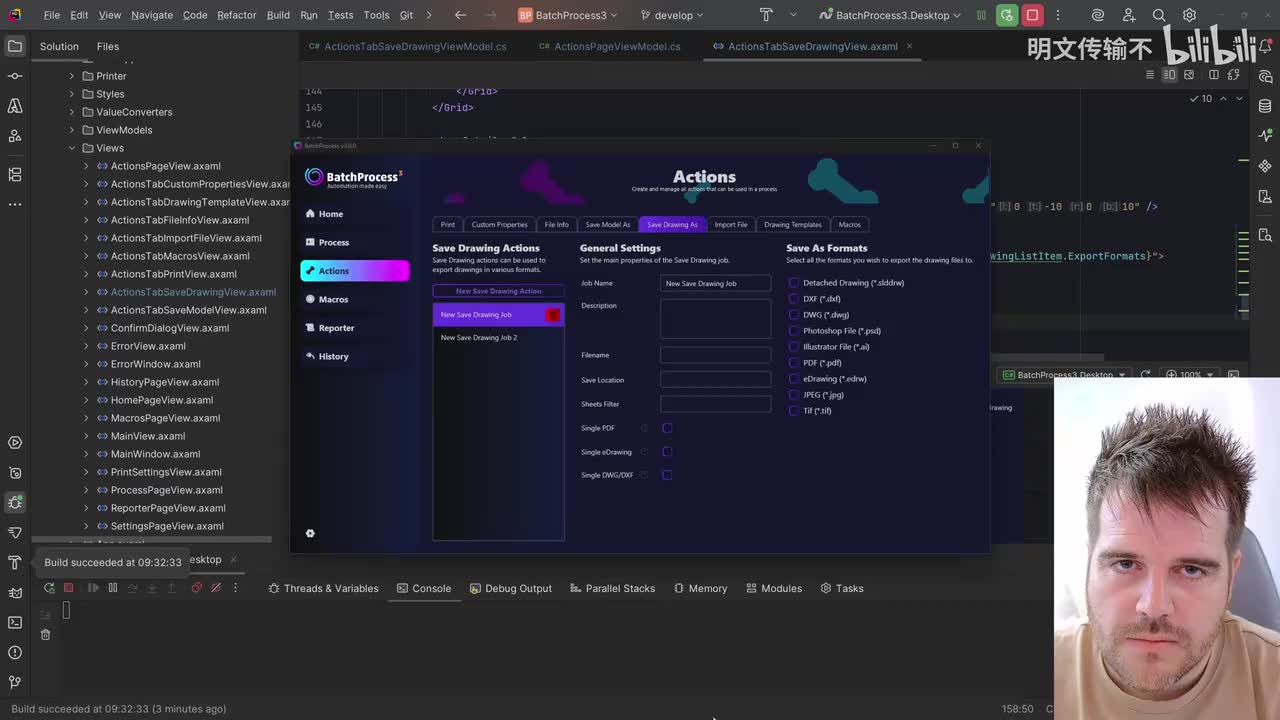Switch to the ActionsPageViewModel.cs editor tab
The image size is (1280, 720).
[609, 46]
